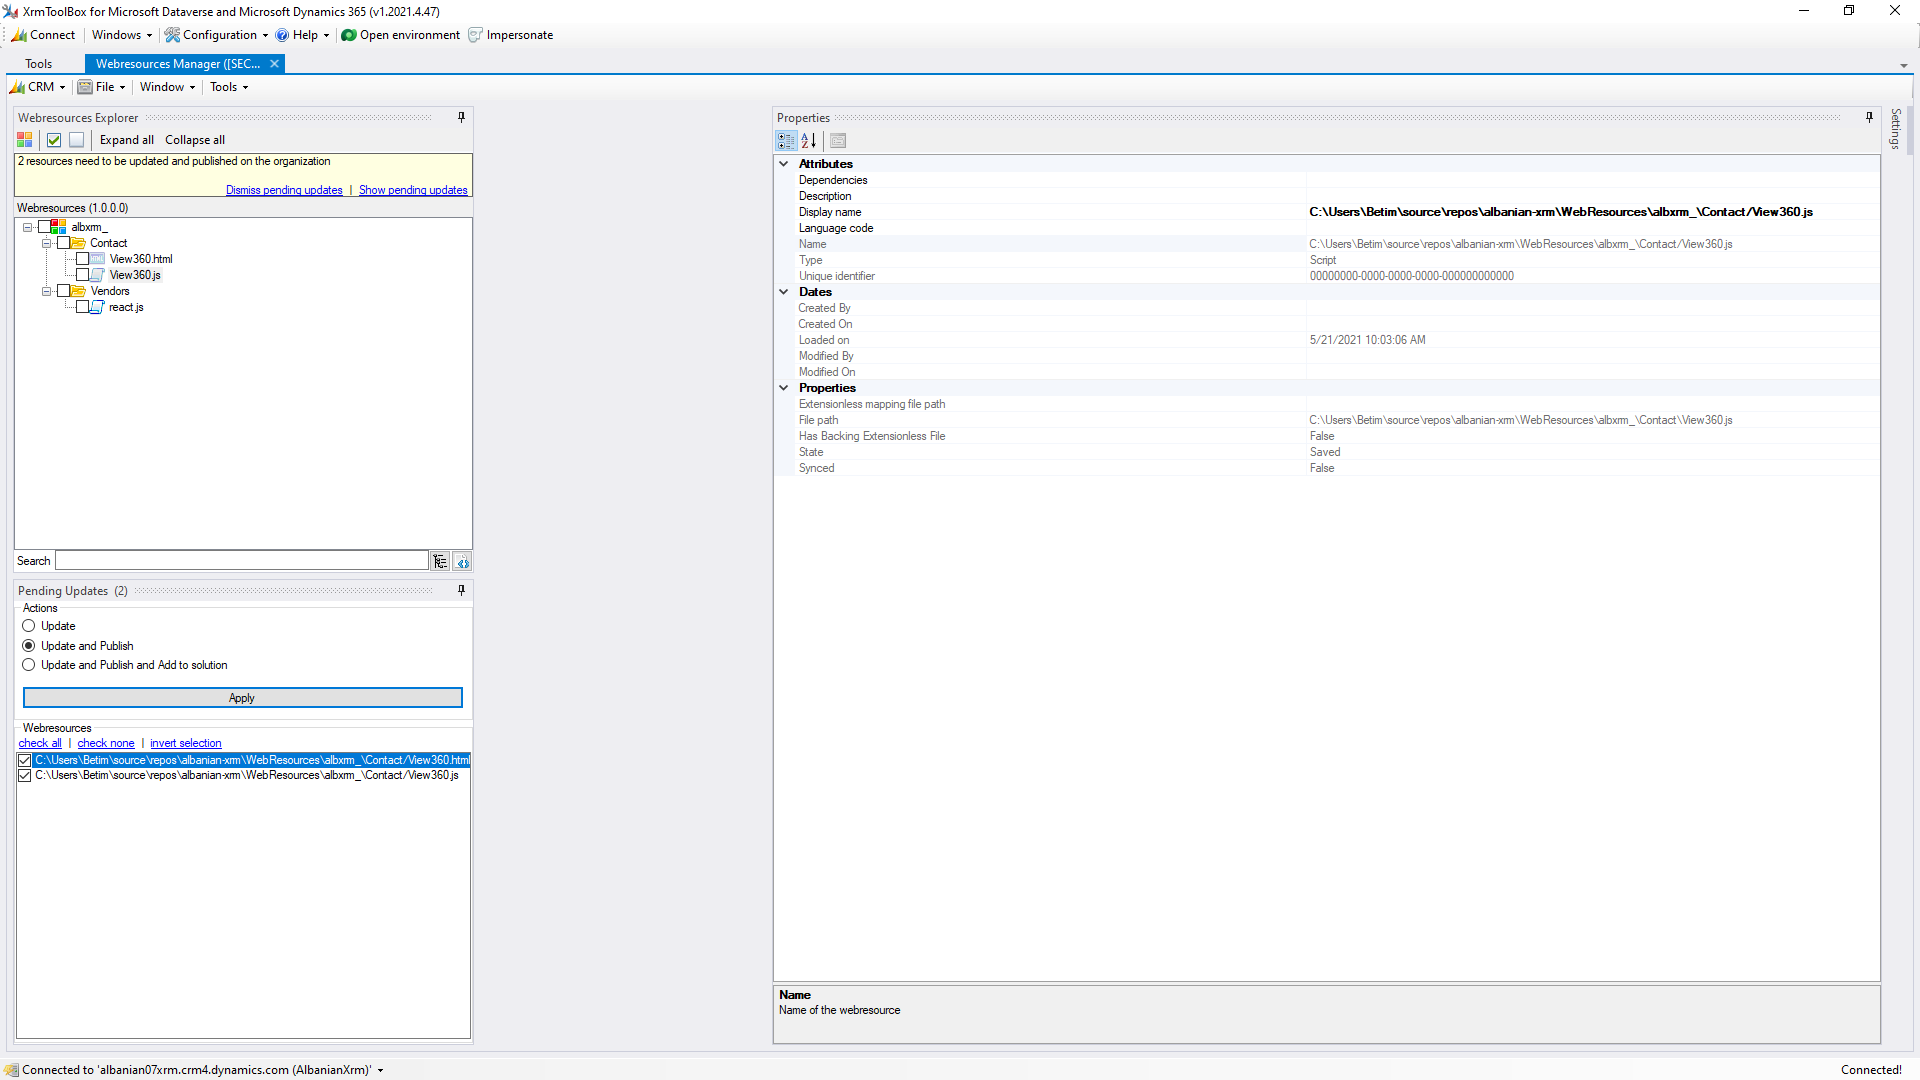Sort properties alphabetically using the AZ icon

(809, 141)
